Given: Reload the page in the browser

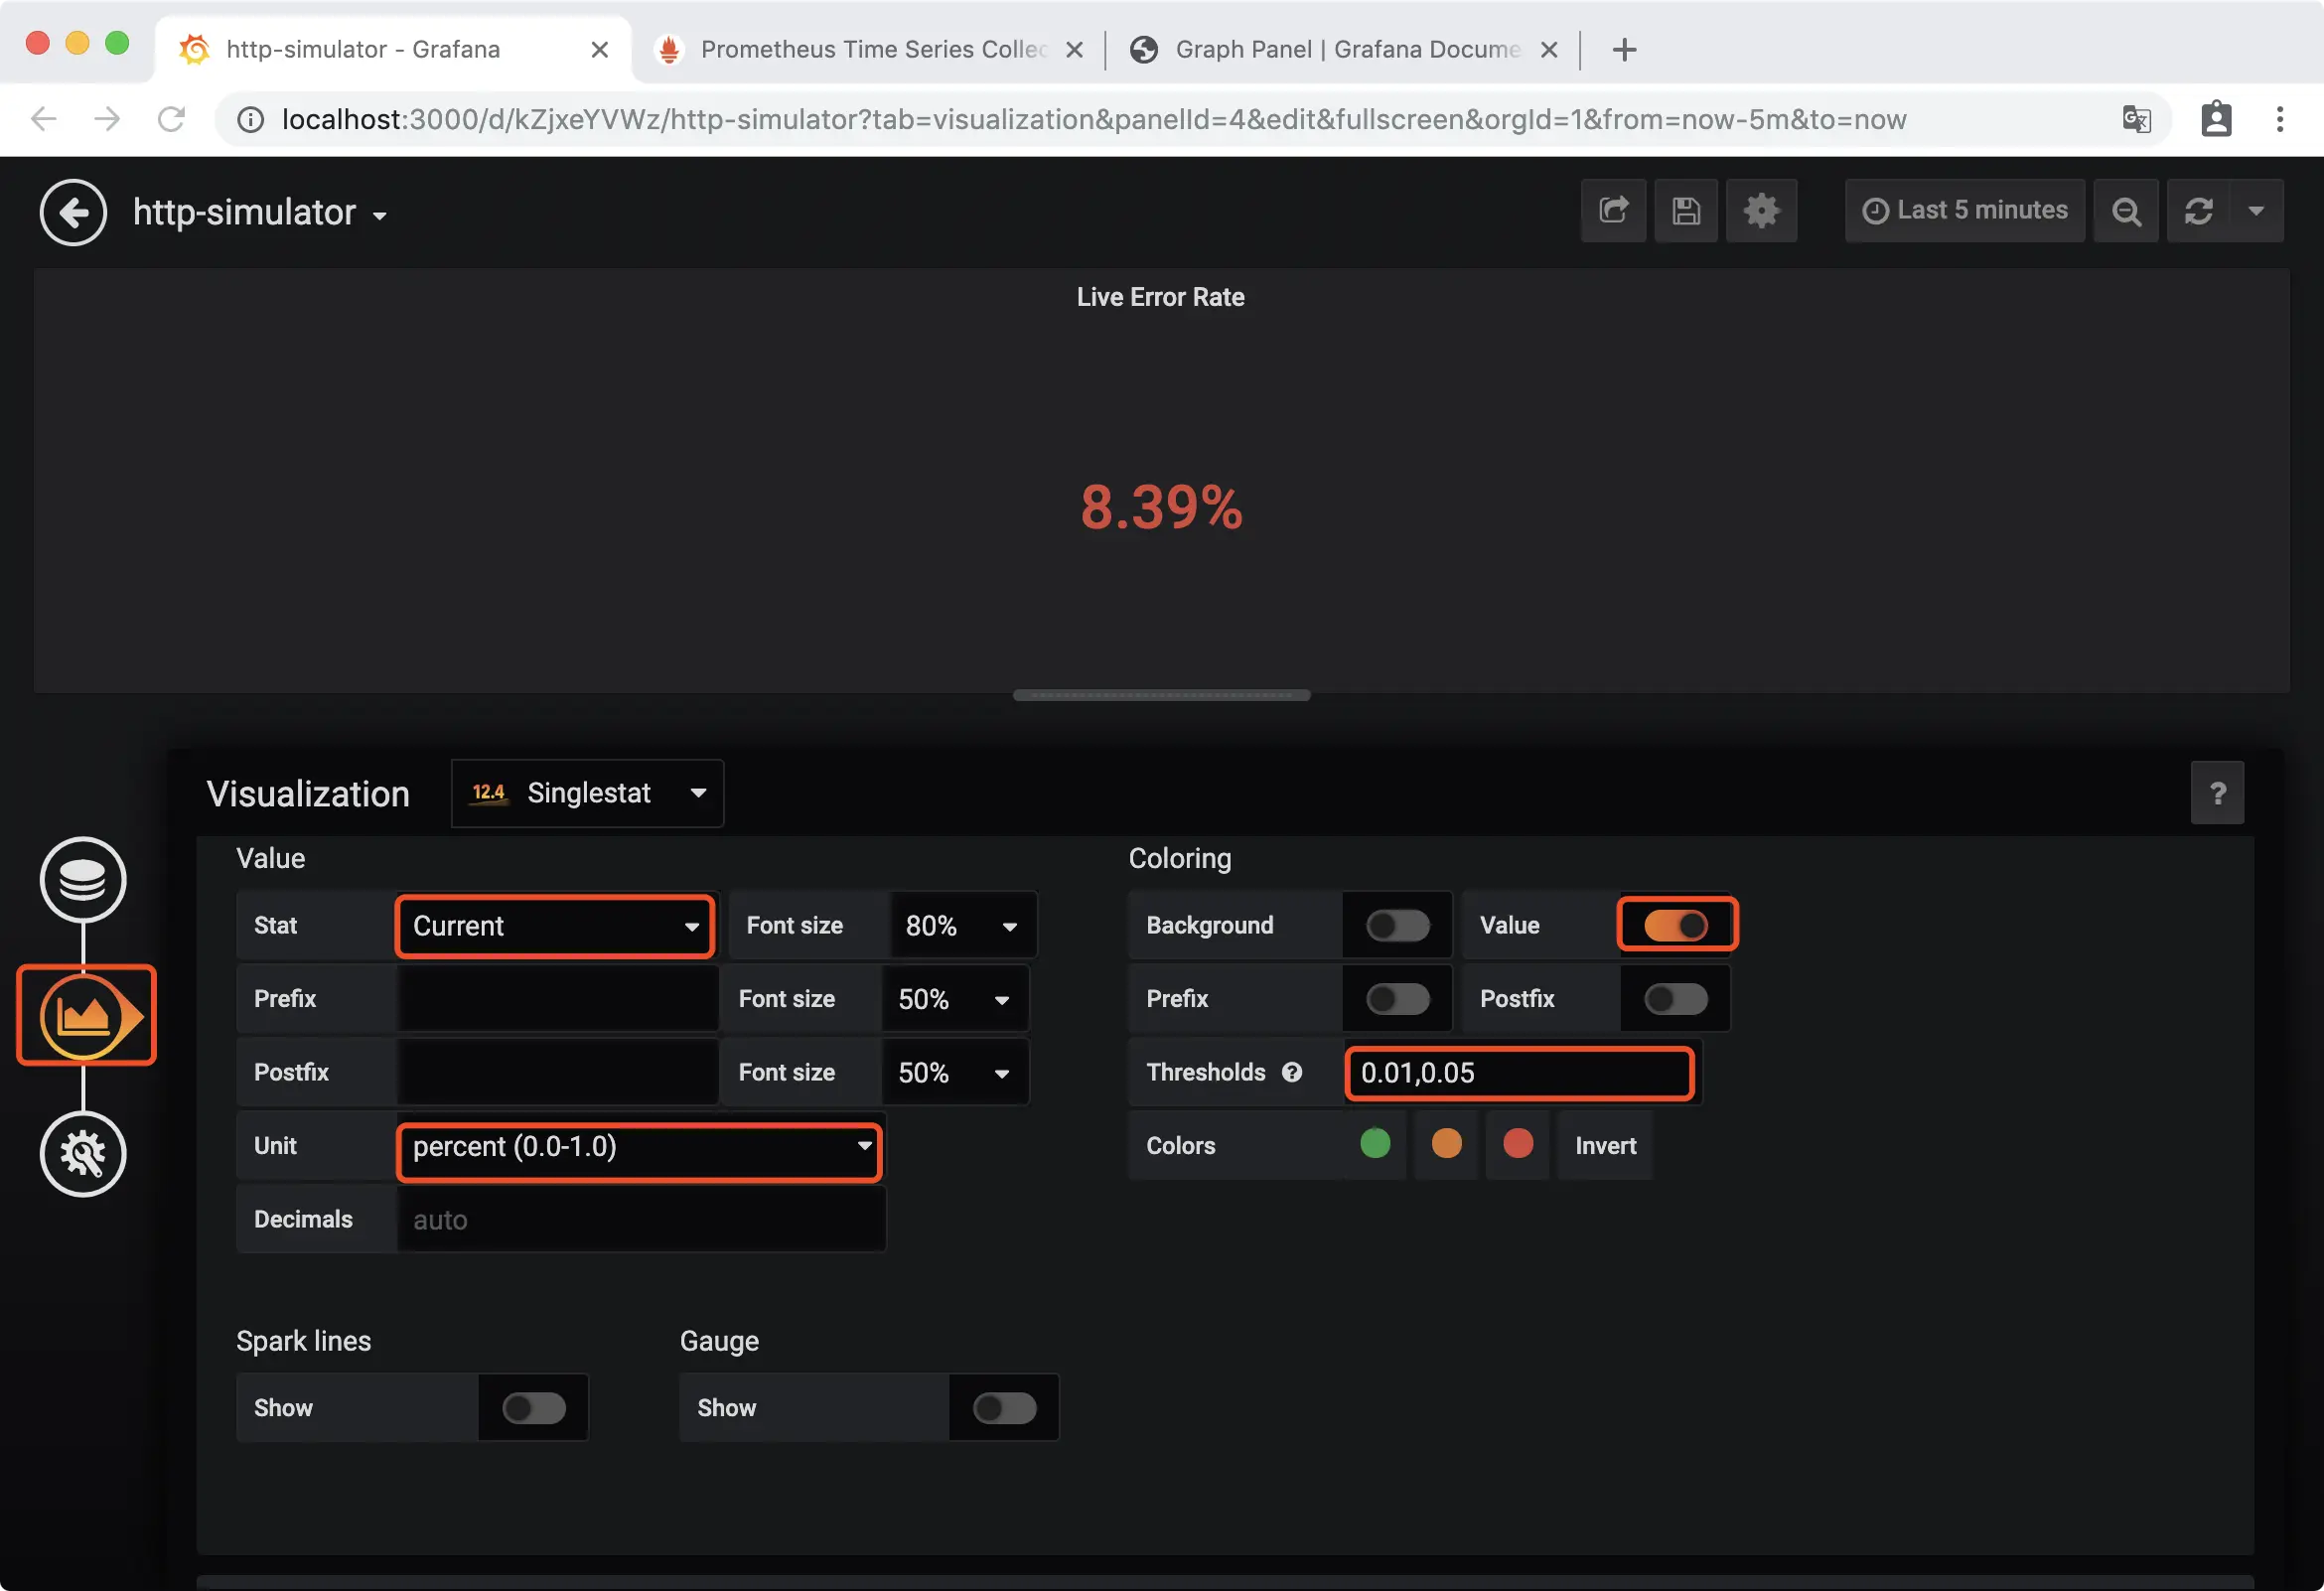Looking at the screenshot, I should coord(171,120).
